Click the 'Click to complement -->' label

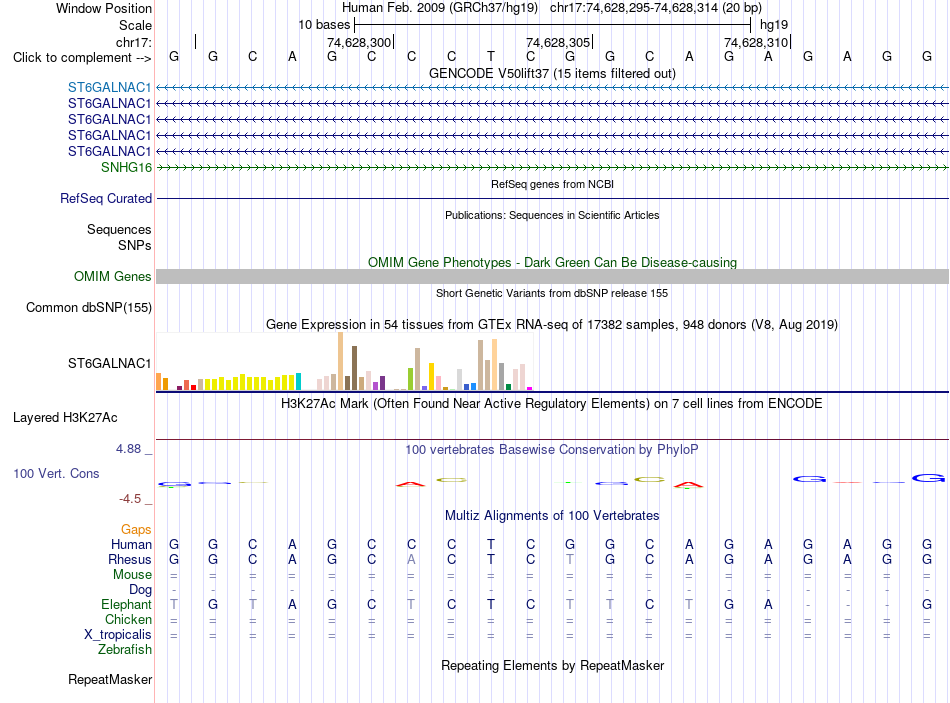coord(82,58)
